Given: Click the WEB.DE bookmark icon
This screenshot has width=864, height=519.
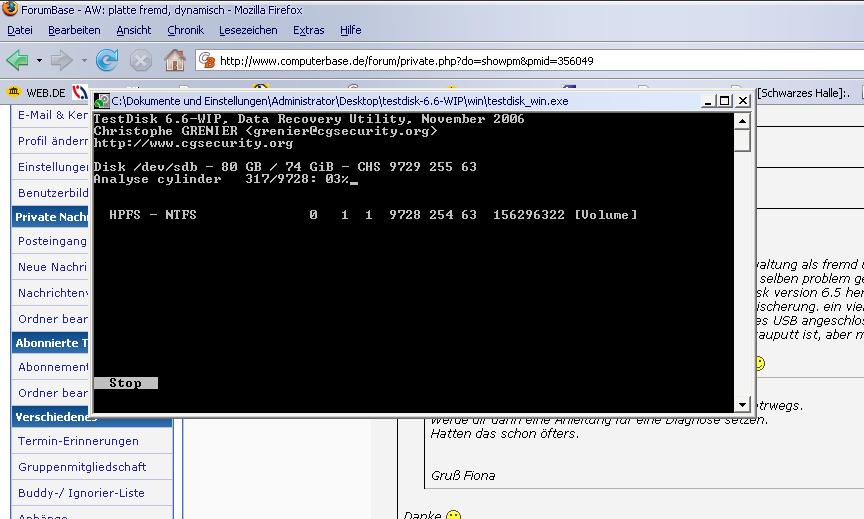Looking at the screenshot, I should tap(14, 92).
